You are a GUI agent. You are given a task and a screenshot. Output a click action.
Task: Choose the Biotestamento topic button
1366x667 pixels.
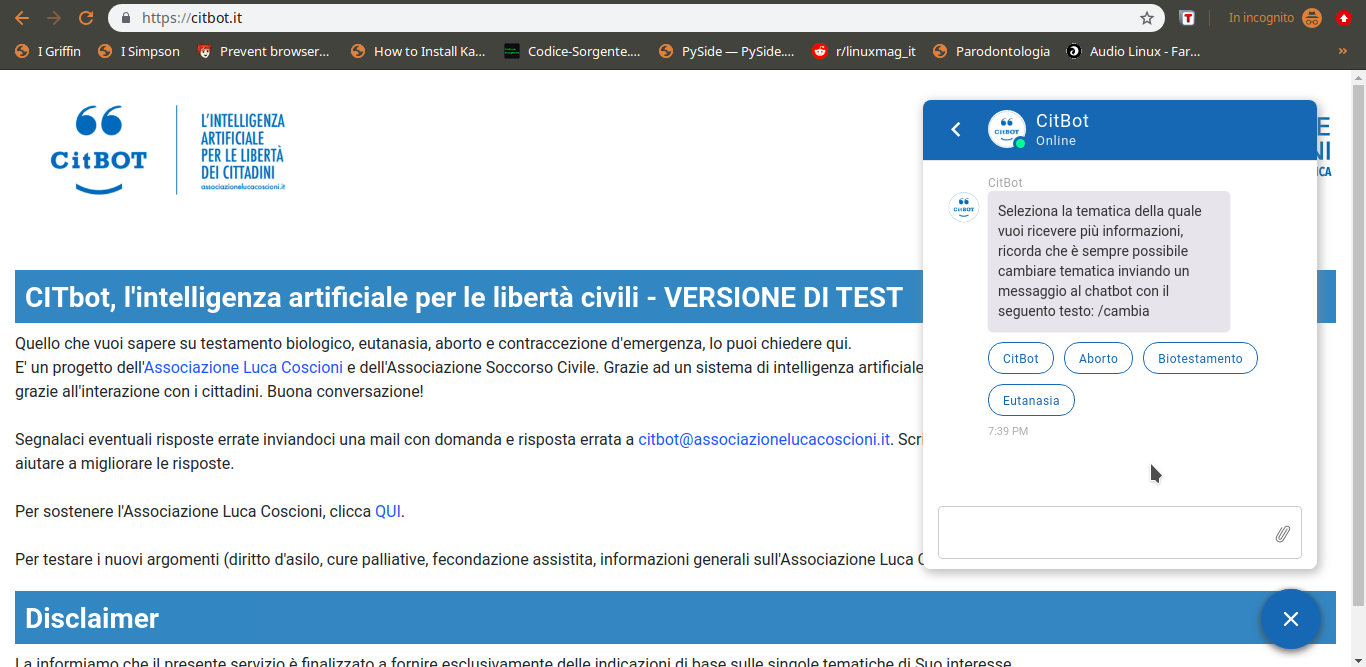point(1200,358)
